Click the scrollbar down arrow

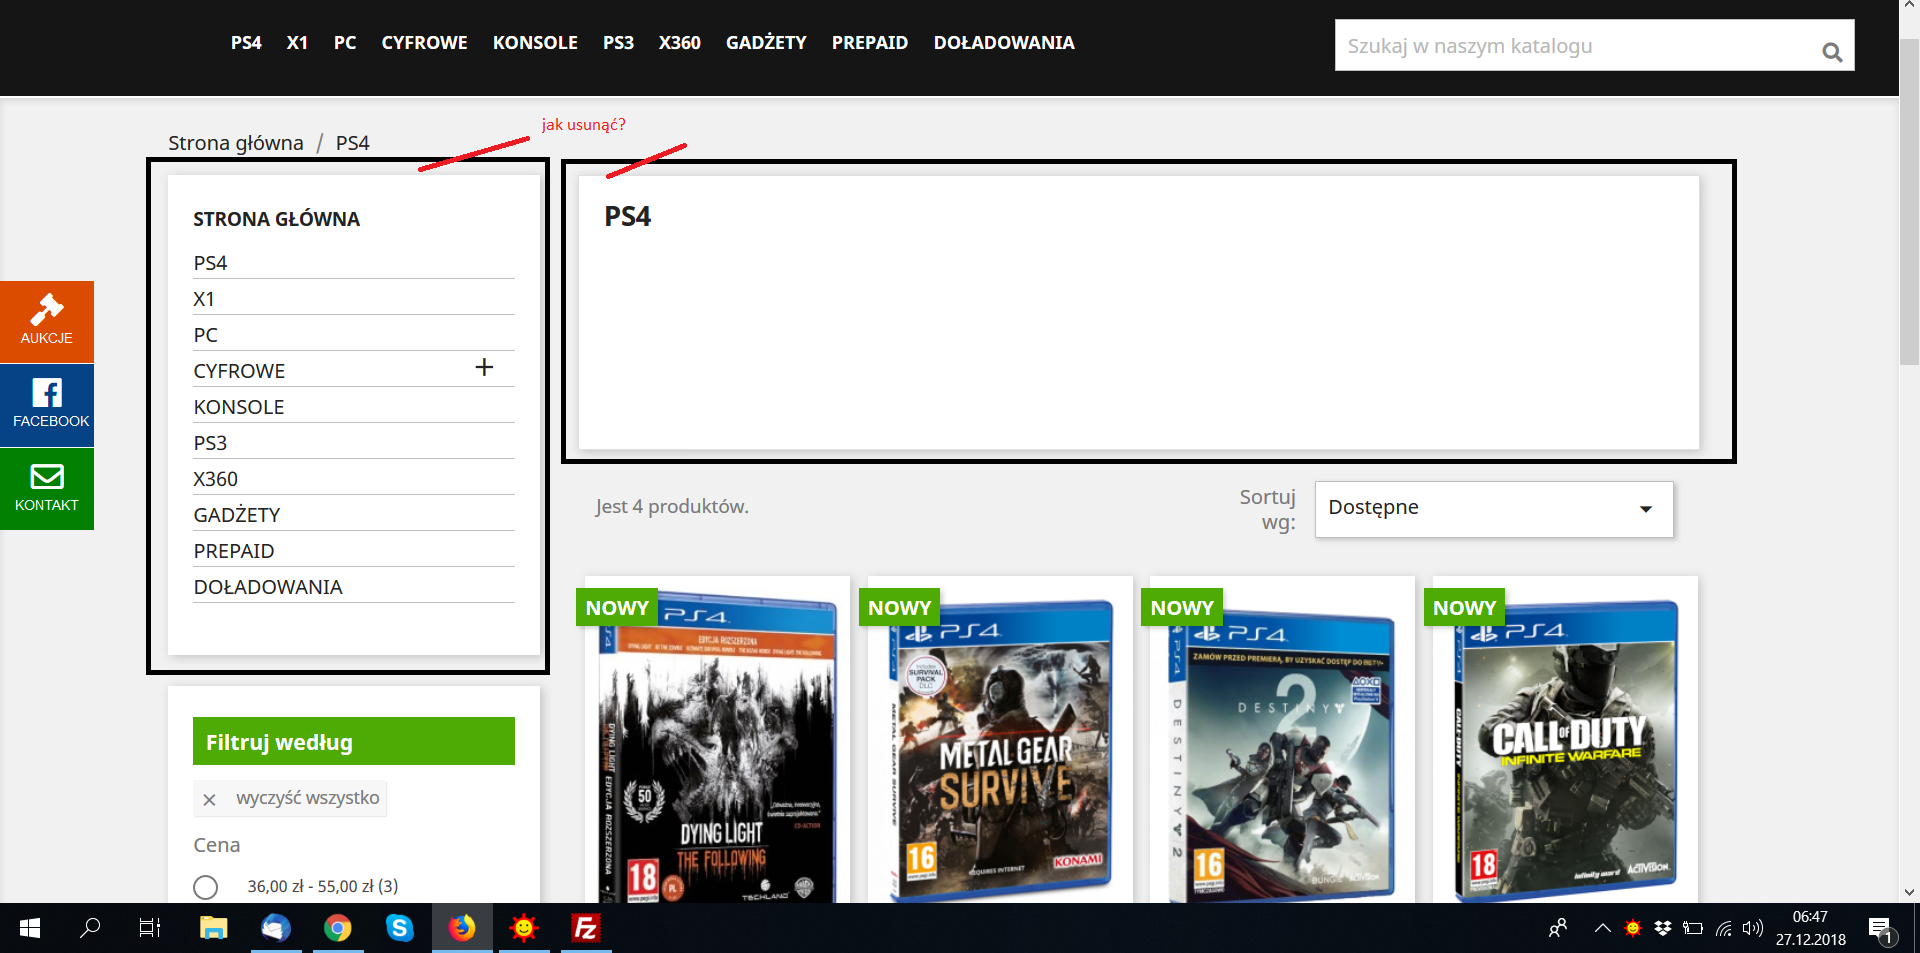click(1909, 892)
